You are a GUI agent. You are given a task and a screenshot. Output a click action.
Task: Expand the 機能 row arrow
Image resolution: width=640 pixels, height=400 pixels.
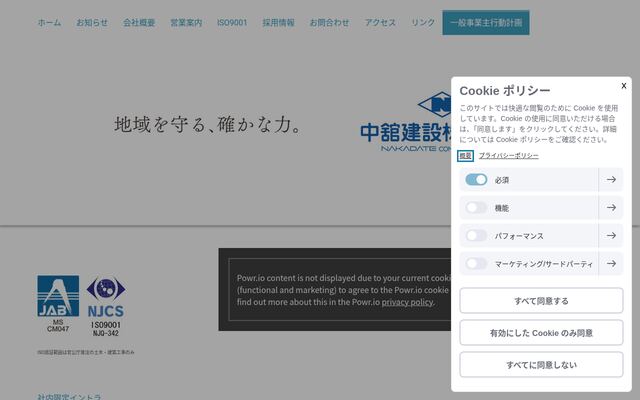611,208
